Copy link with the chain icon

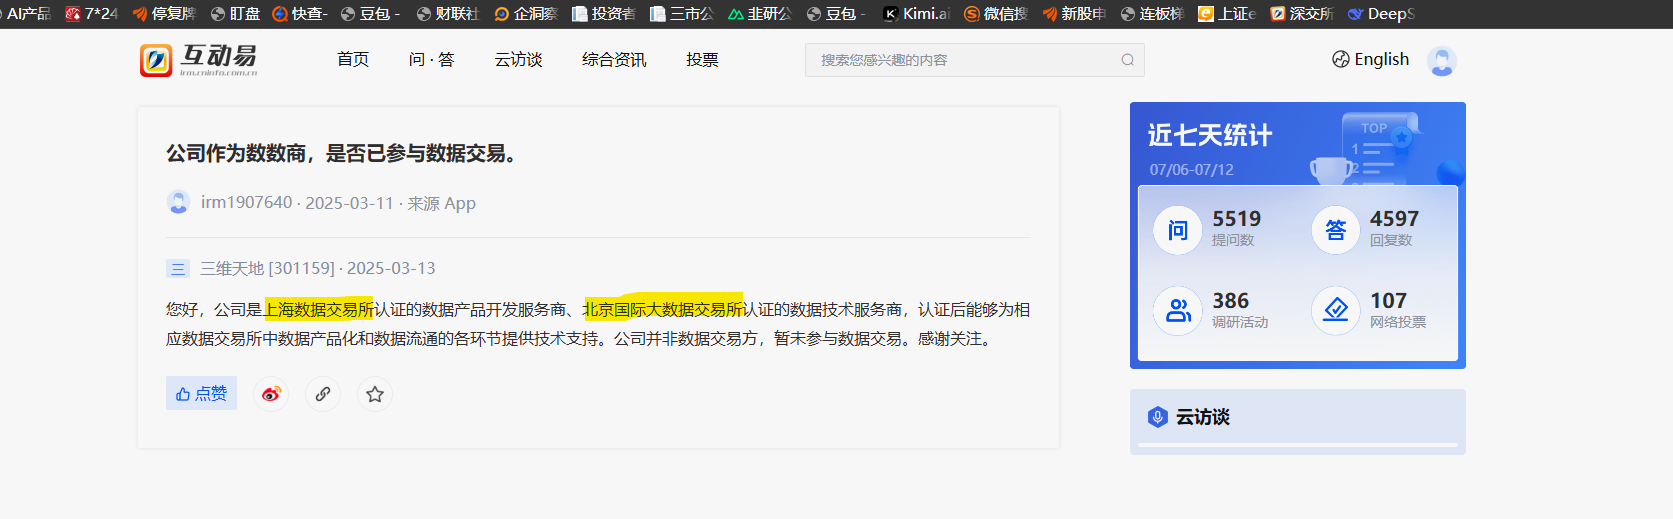323,394
